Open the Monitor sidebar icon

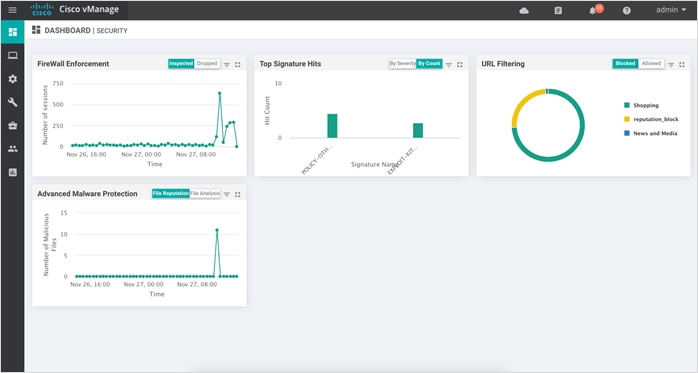12,55
